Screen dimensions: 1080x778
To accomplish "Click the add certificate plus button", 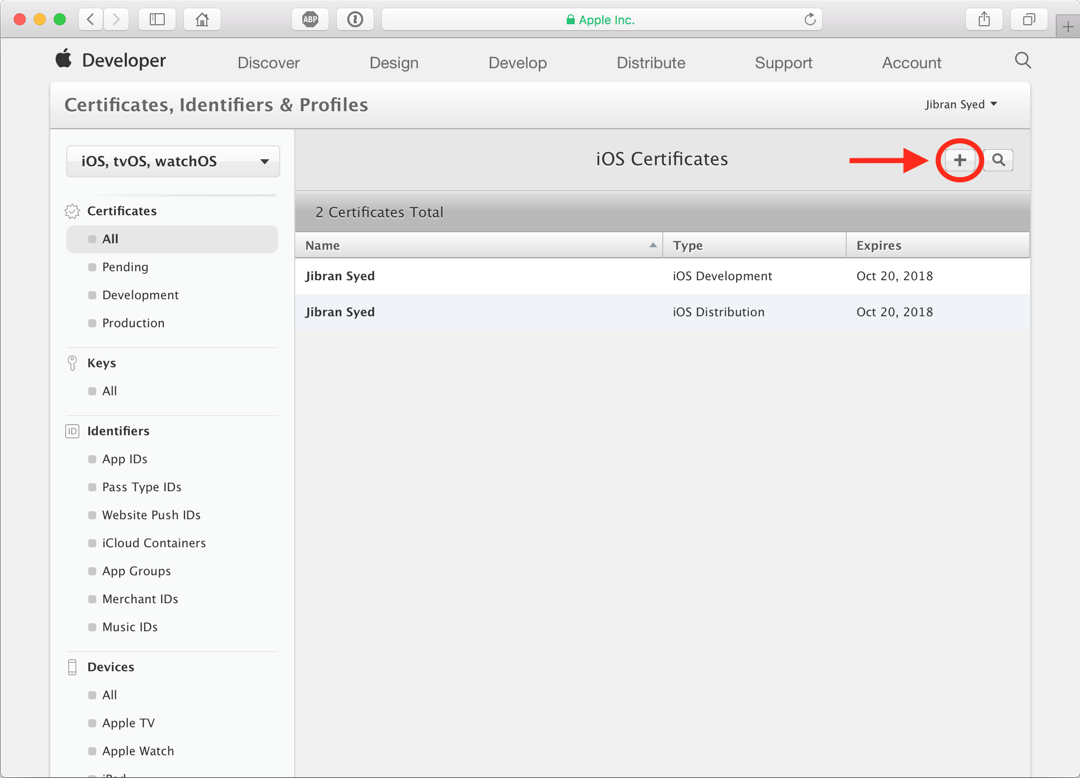I will pyautogui.click(x=959, y=160).
